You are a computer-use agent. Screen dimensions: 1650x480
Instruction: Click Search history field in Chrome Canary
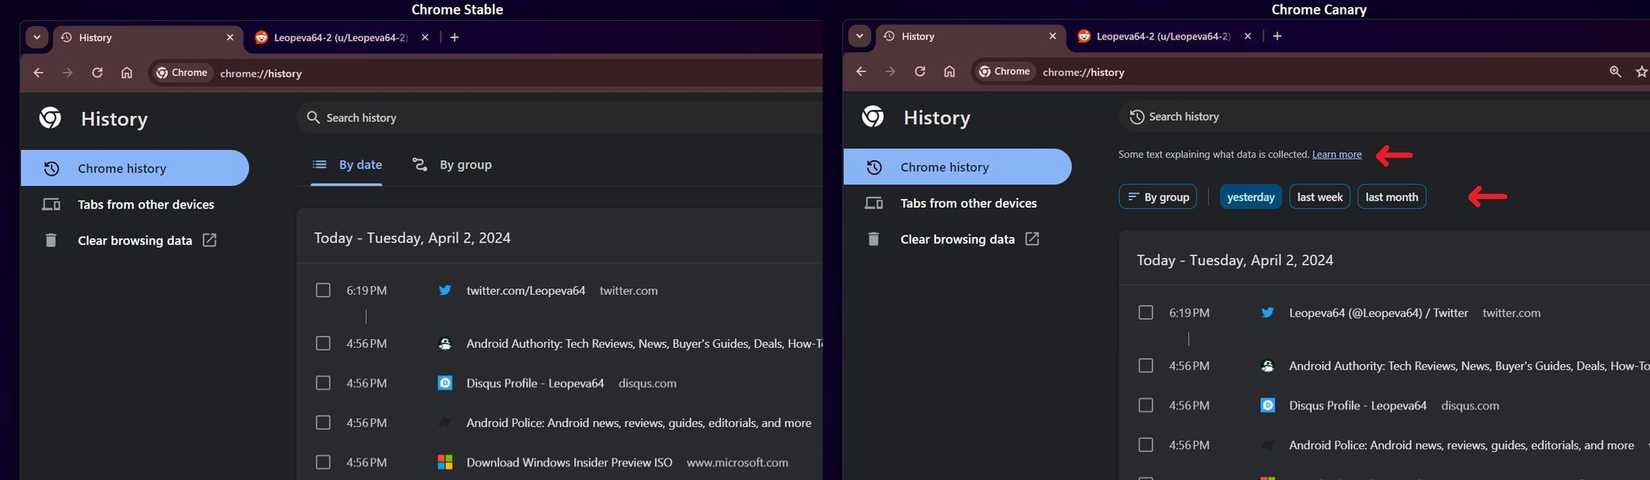(x=1384, y=117)
